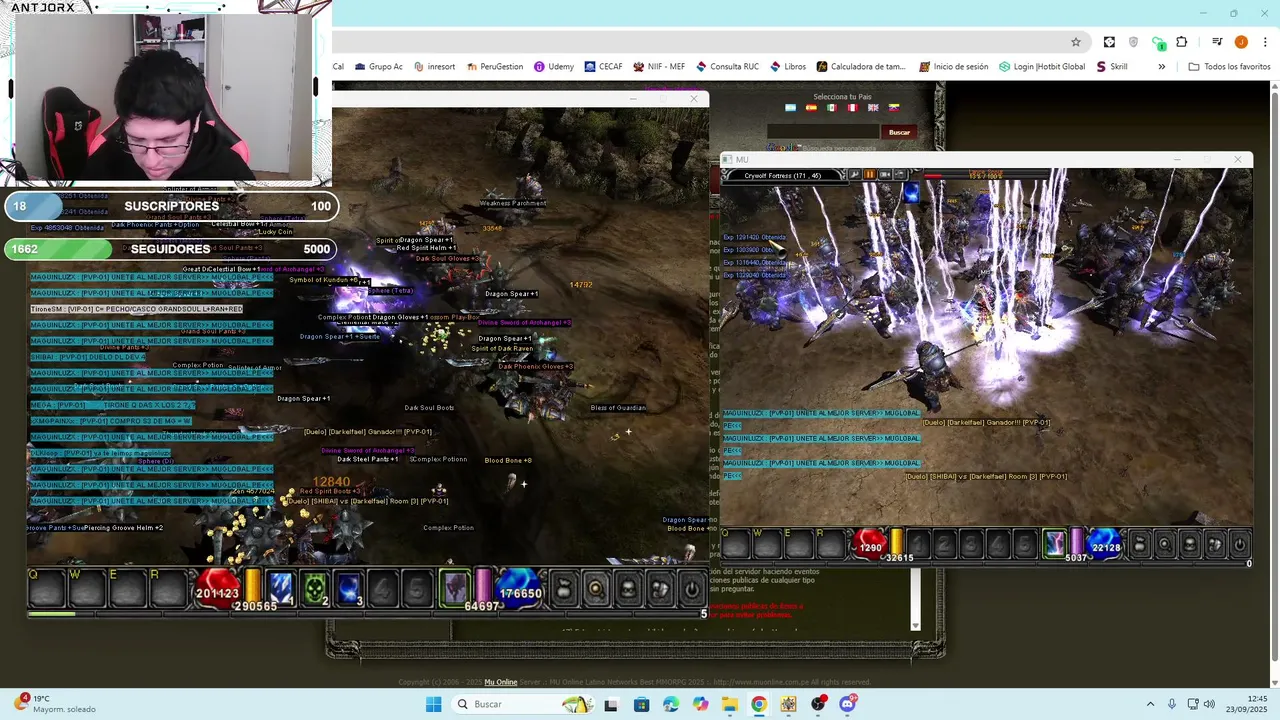Viewport: 1280px width, 720px height.
Task: Click R item slot in MU window hotbar
Action: click(x=832, y=543)
